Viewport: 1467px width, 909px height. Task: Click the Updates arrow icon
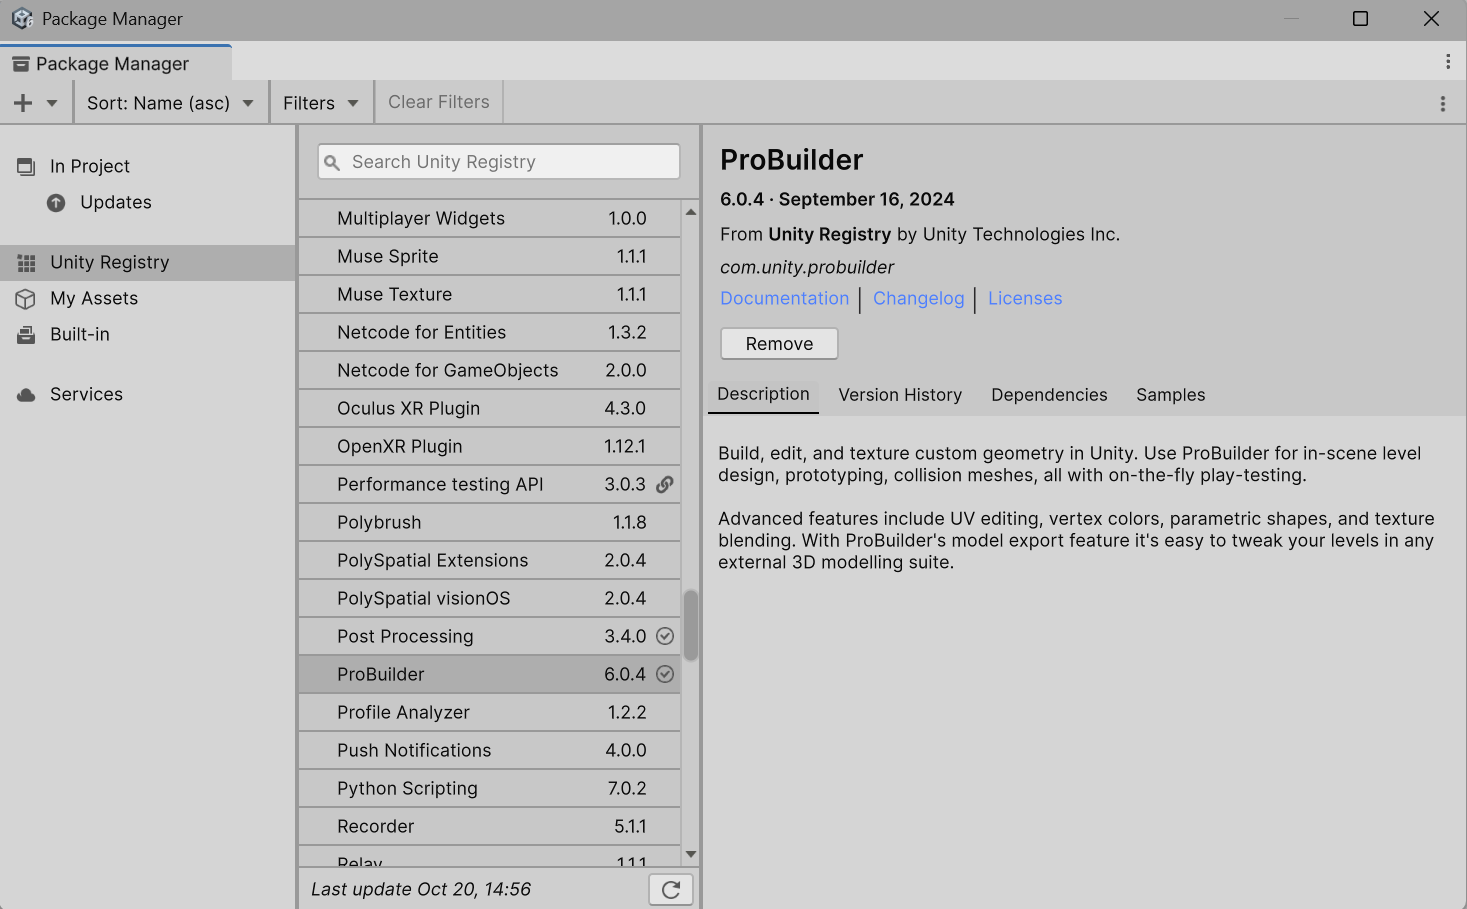56,203
